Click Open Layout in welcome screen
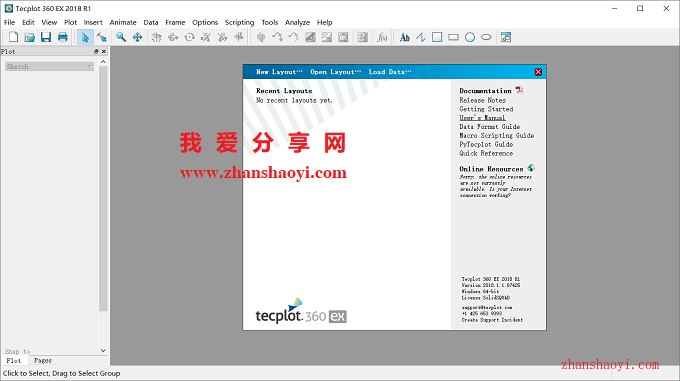The width and height of the screenshot is (680, 381). click(335, 72)
